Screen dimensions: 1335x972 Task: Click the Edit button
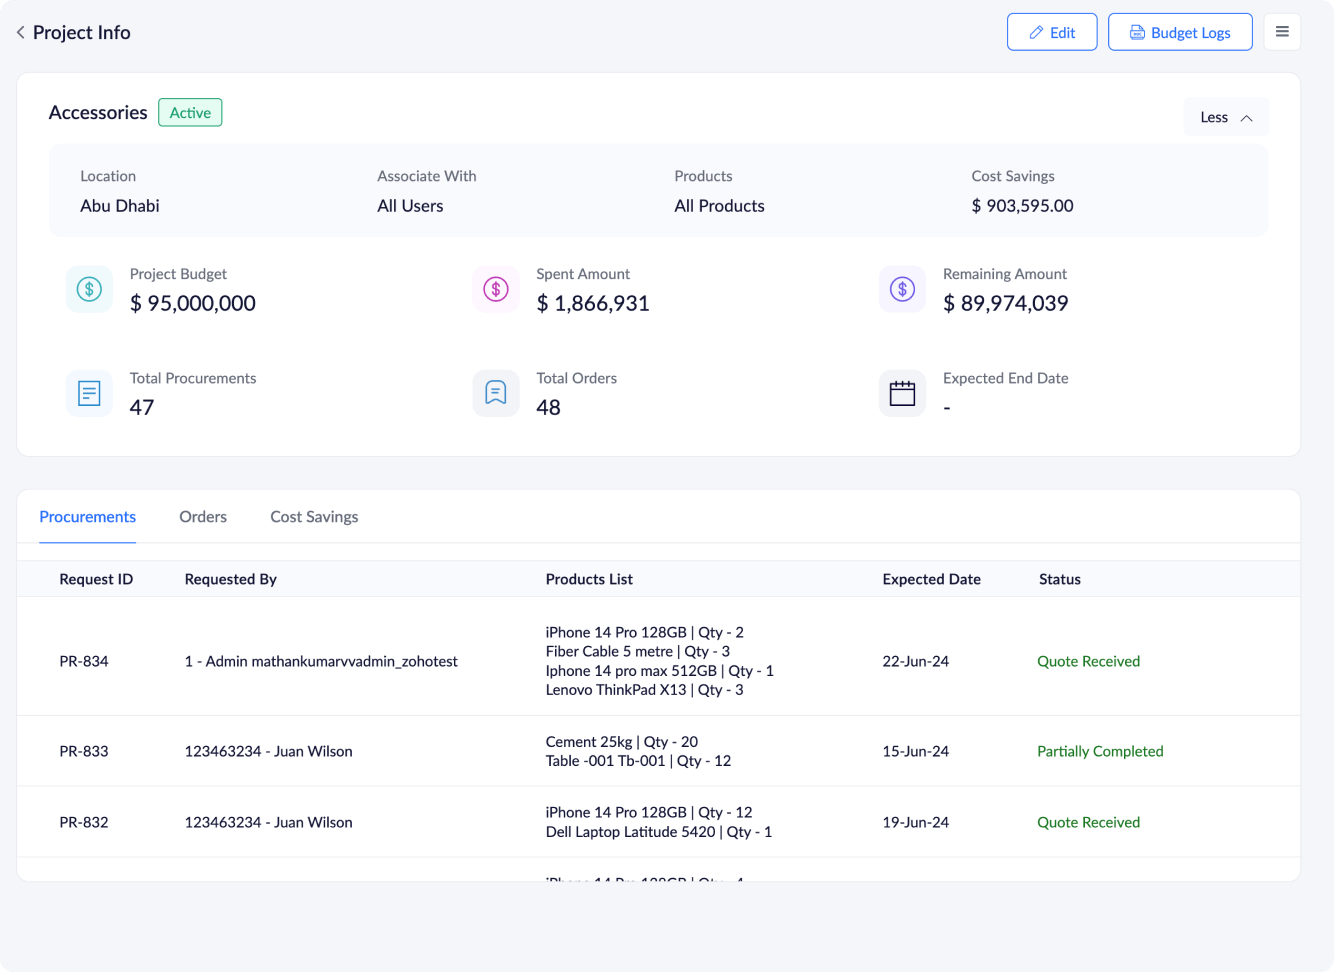1052,32
